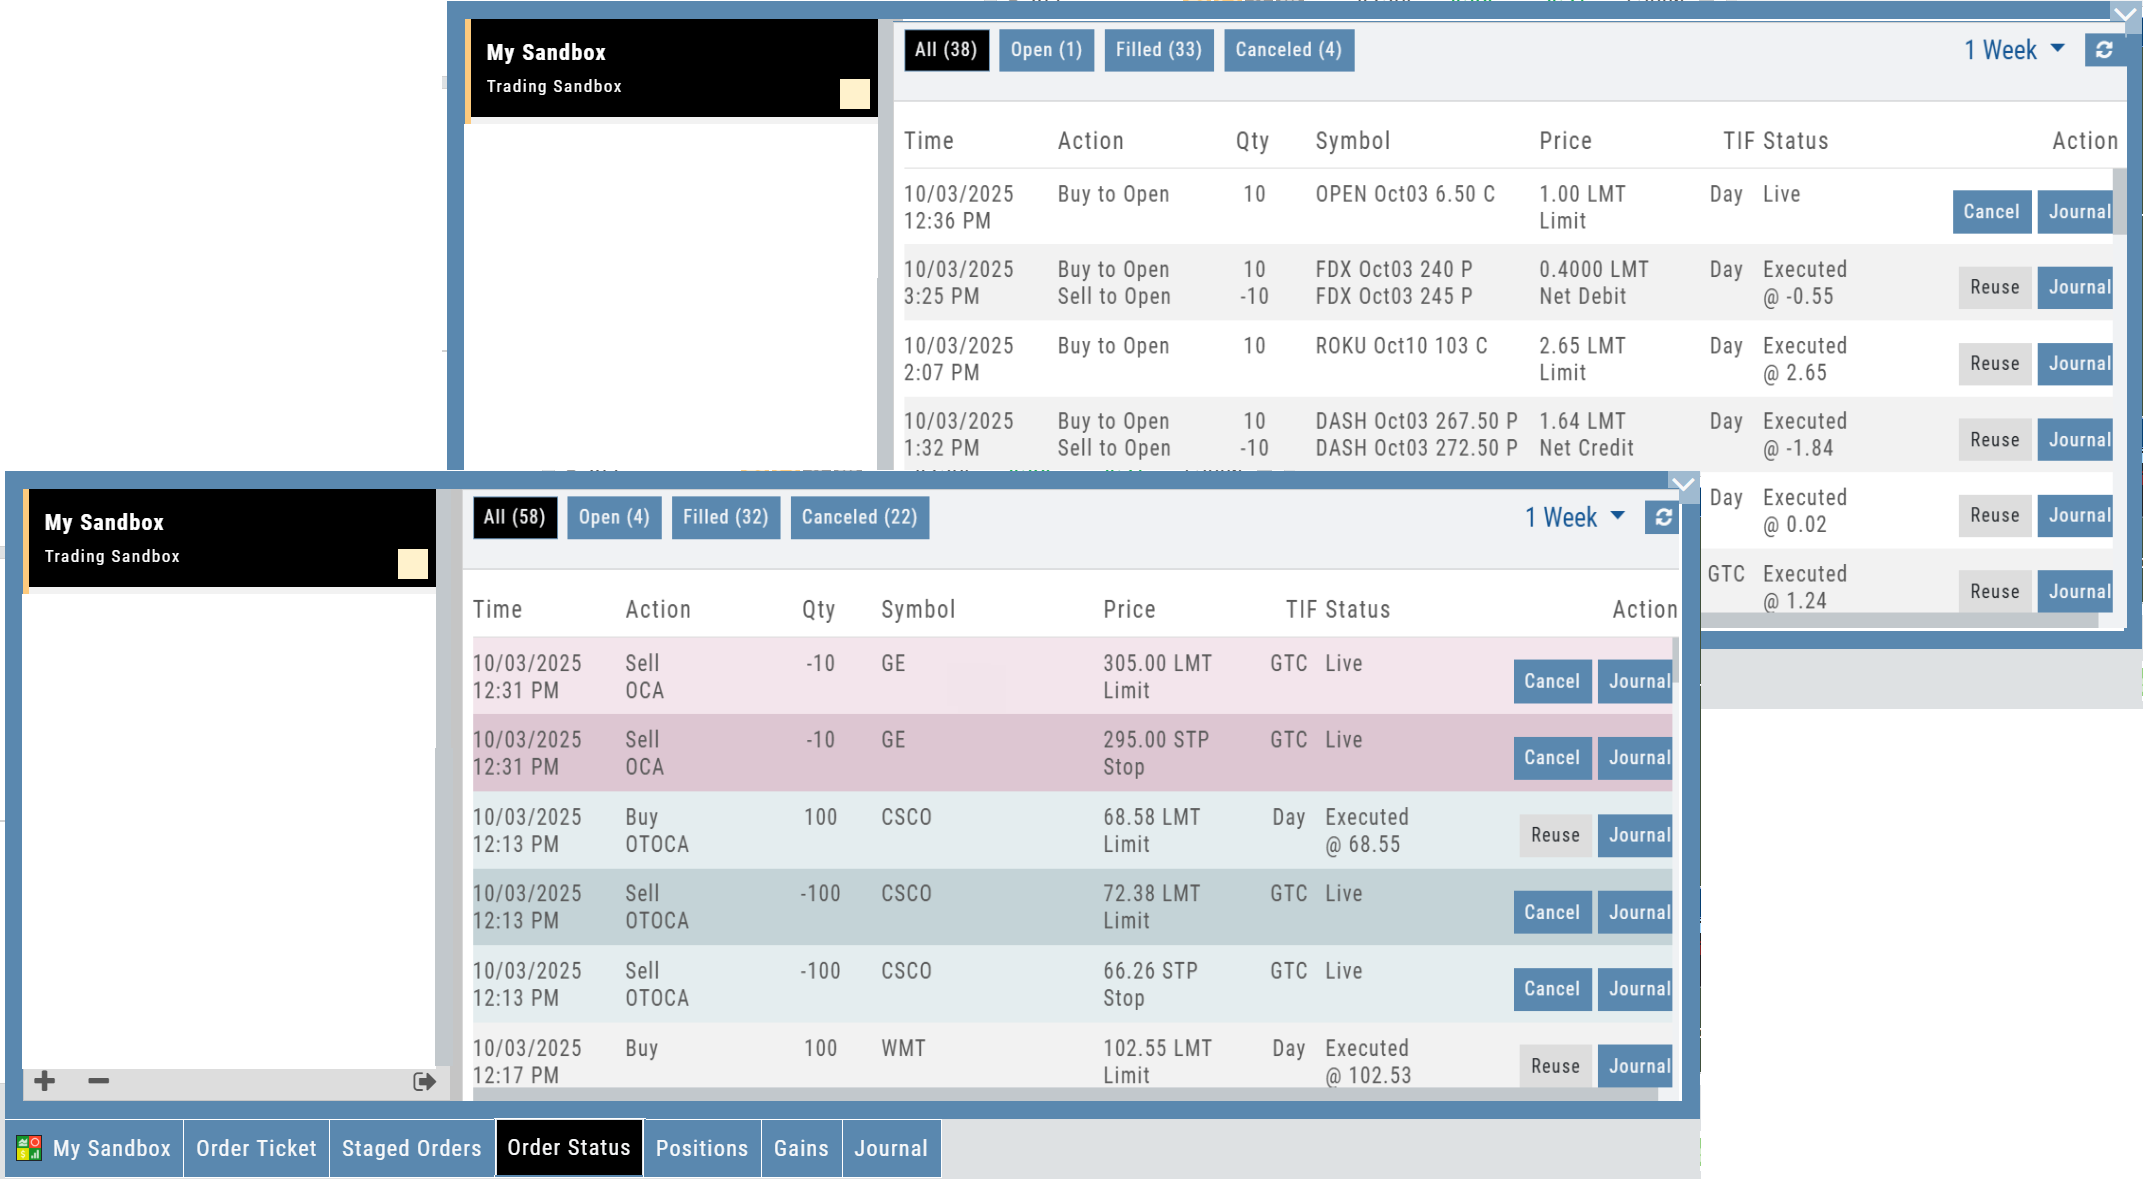Click the cream swatch in upper My Sandbox card
Viewport: 2144px width, 1179px height.
point(854,94)
